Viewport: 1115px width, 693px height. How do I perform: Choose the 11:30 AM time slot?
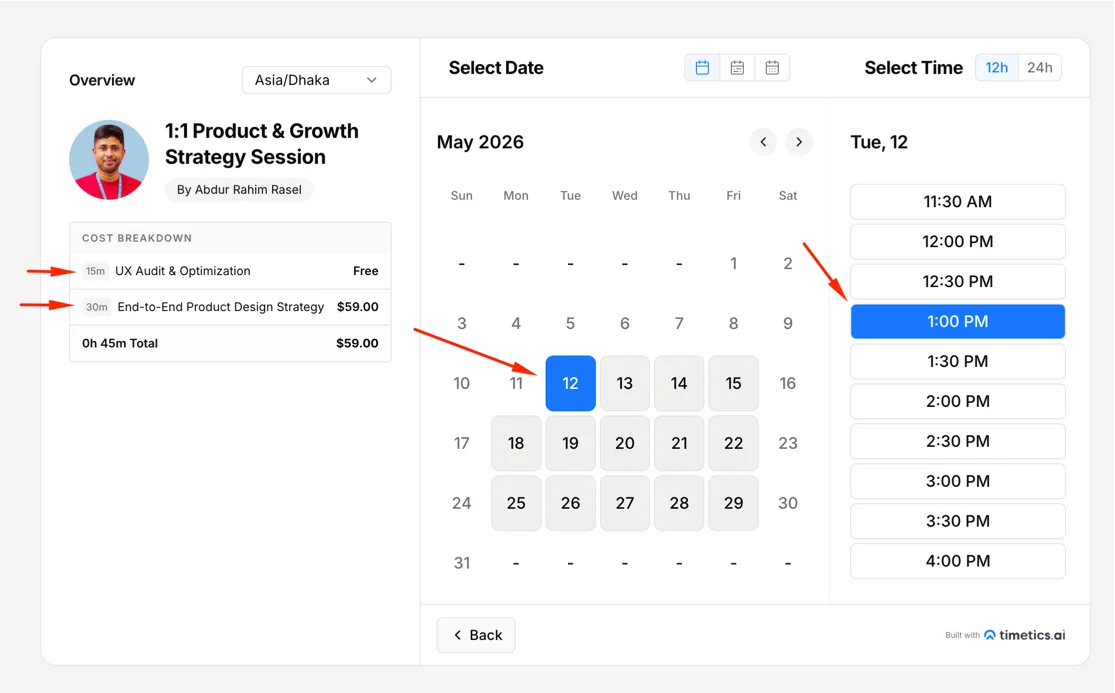958,202
